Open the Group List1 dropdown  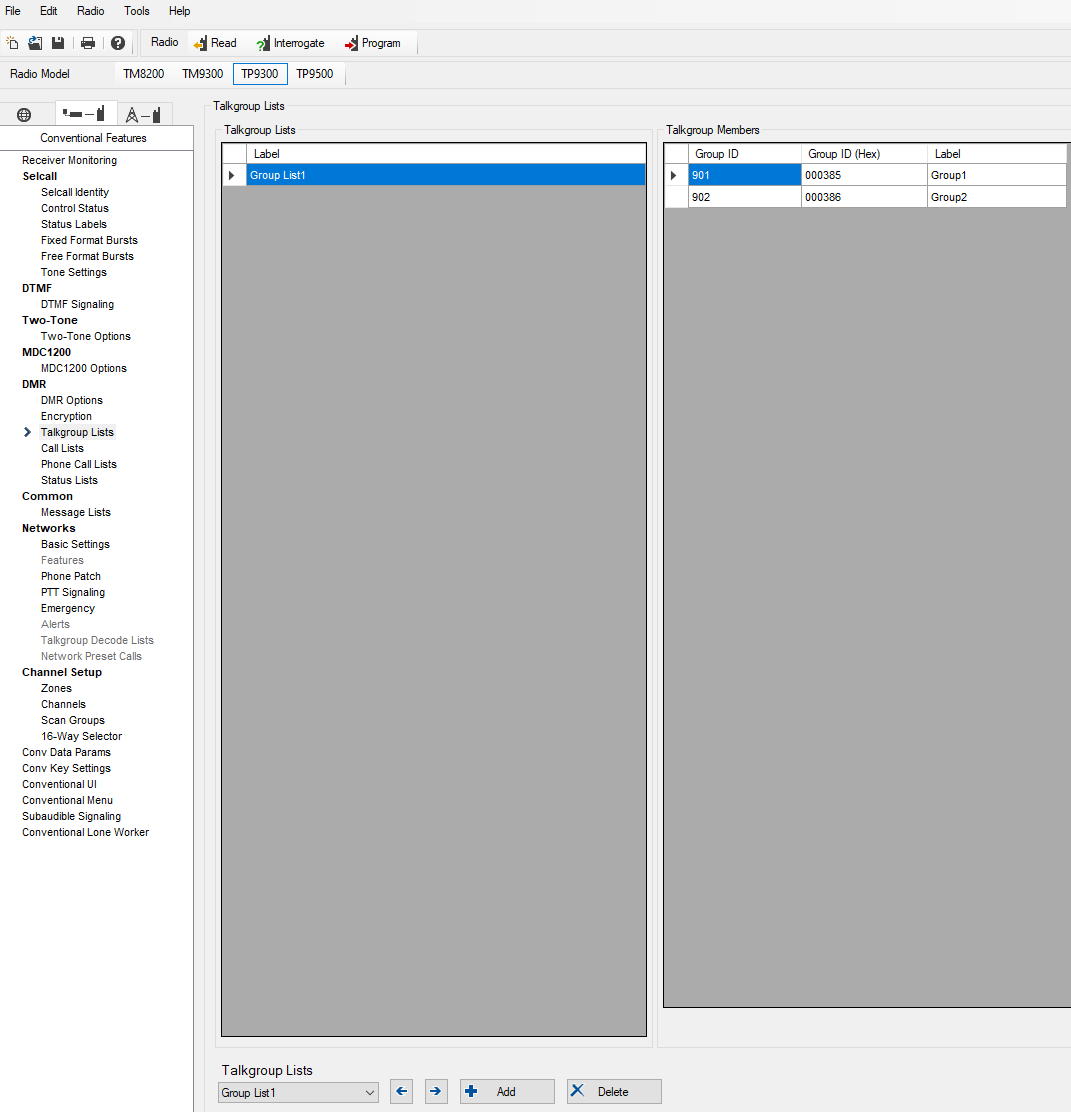[x=299, y=1093]
